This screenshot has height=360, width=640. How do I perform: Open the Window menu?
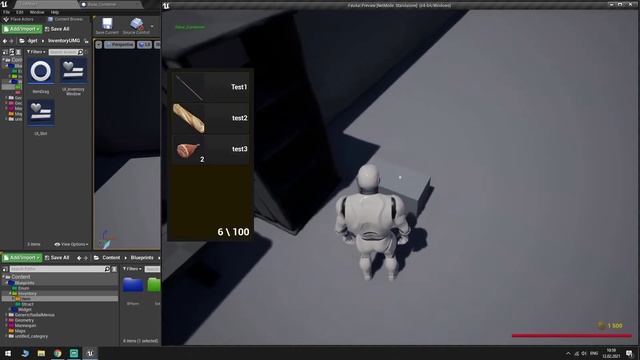37,12
